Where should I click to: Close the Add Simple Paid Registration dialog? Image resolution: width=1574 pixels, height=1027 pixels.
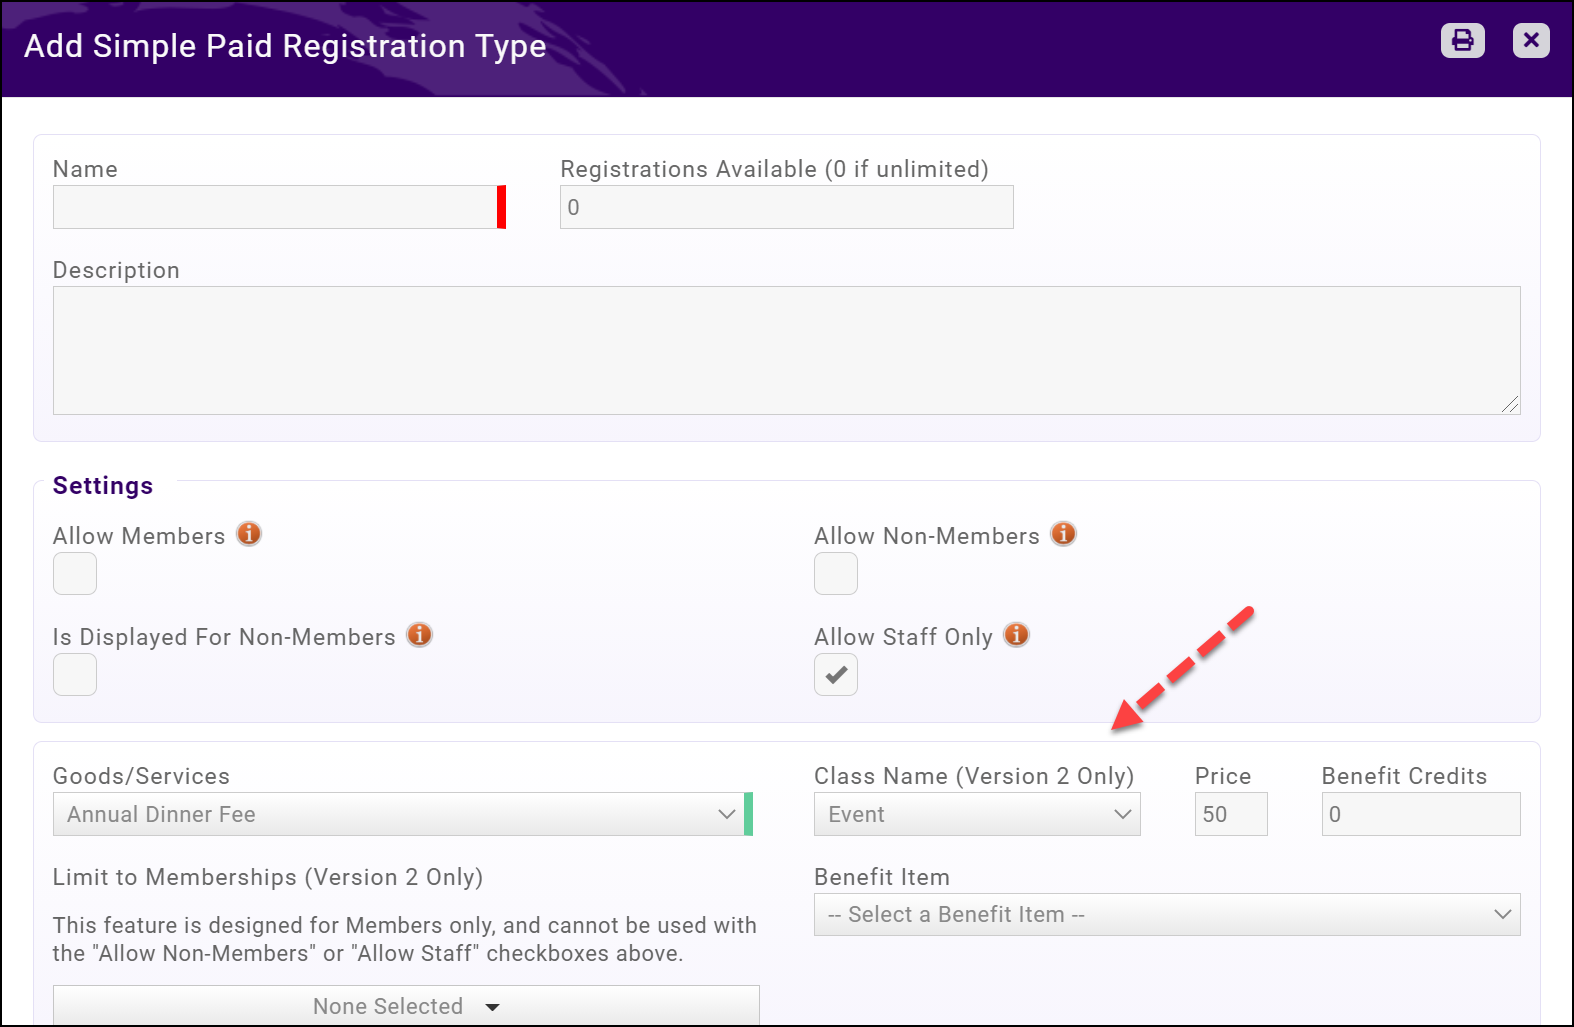point(1530,40)
